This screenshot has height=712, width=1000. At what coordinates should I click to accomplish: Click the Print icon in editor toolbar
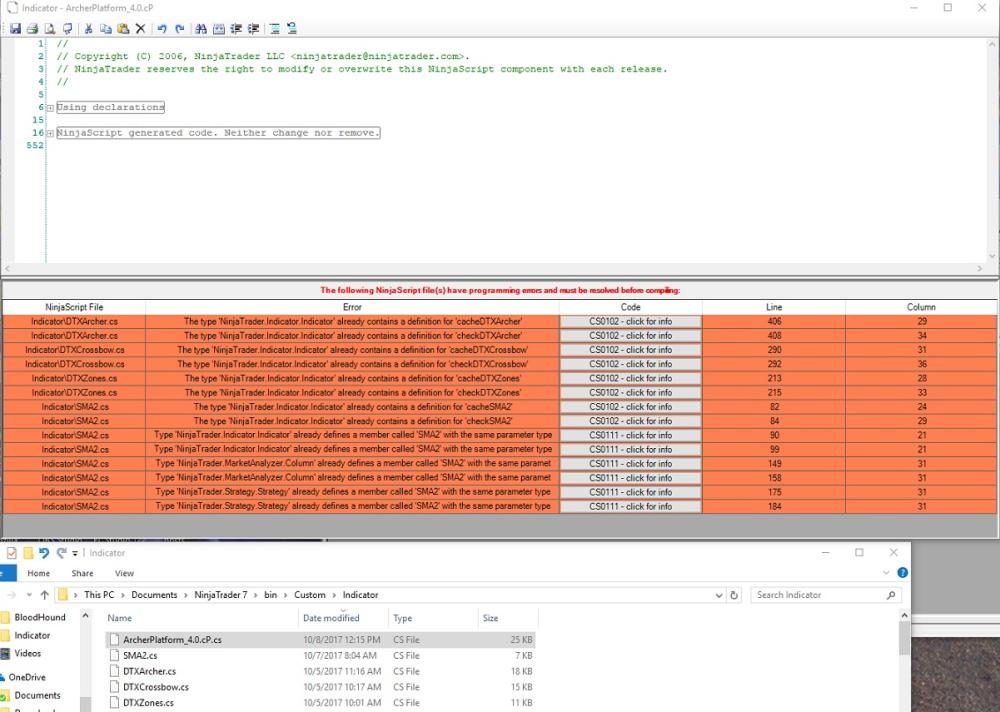click(x=32, y=29)
